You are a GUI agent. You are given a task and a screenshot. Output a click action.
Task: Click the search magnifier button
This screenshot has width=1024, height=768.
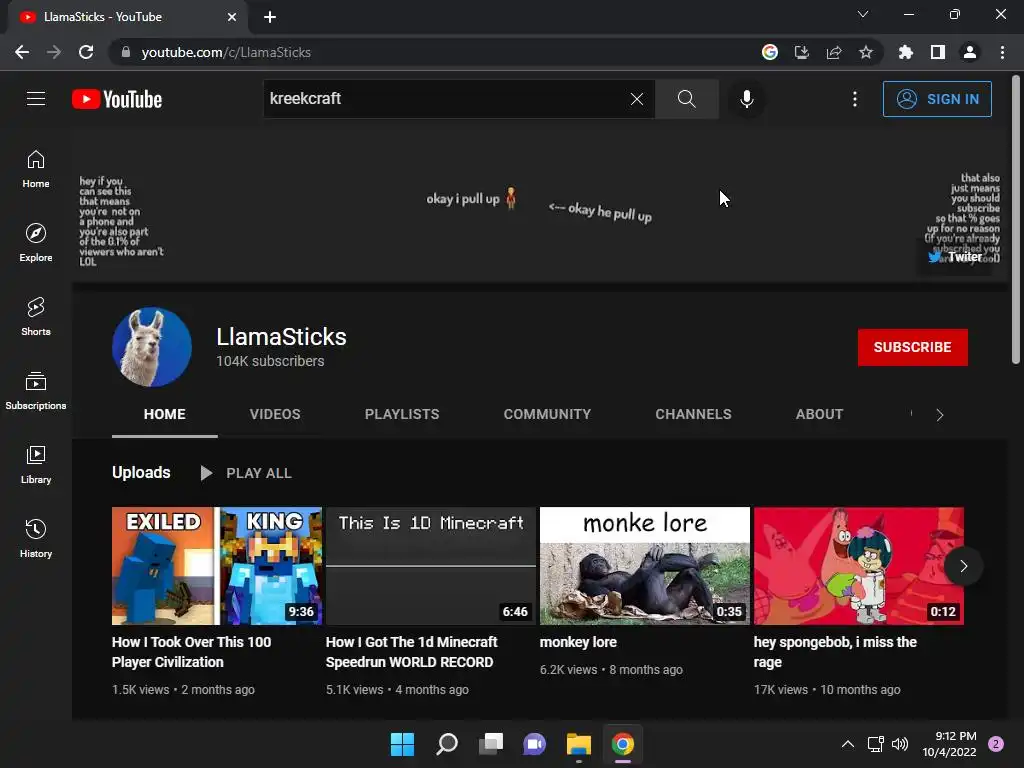pyautogui.click(x=686, y=99)
